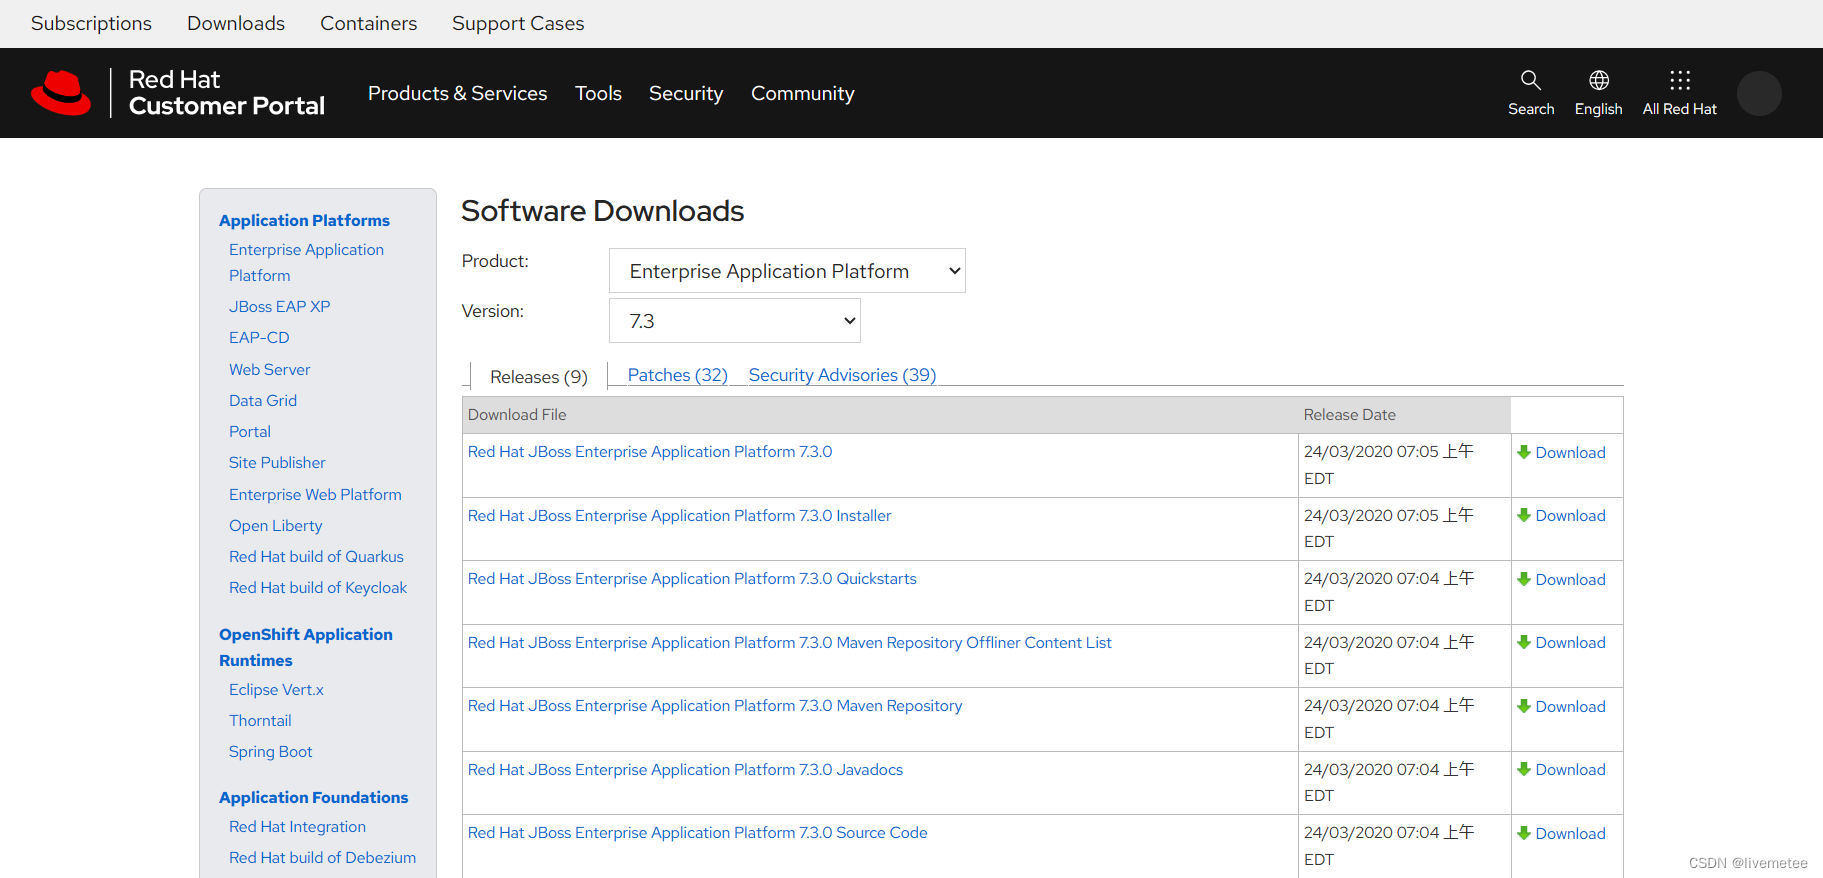The image size is (1823, 878).
Task: Click green download arrow for Quickstarts row
Action: [1524, 579]
